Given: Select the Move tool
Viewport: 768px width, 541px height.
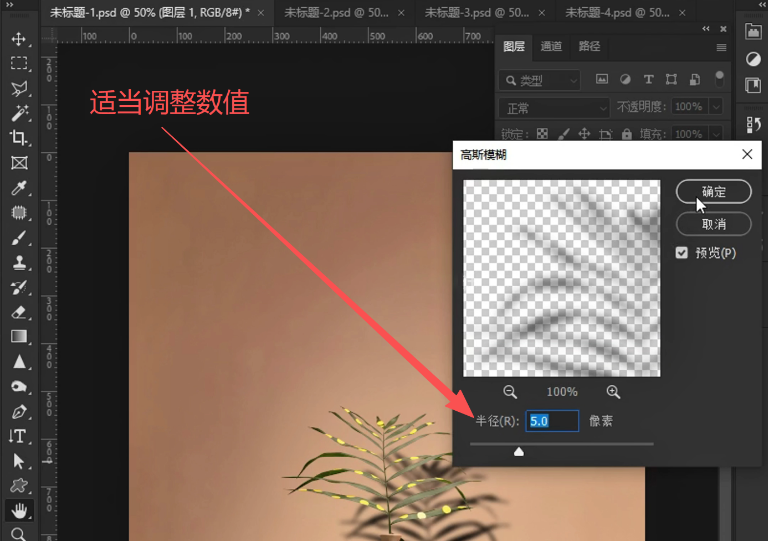Looking at the screenshot, I should click(x=19, y=39).
